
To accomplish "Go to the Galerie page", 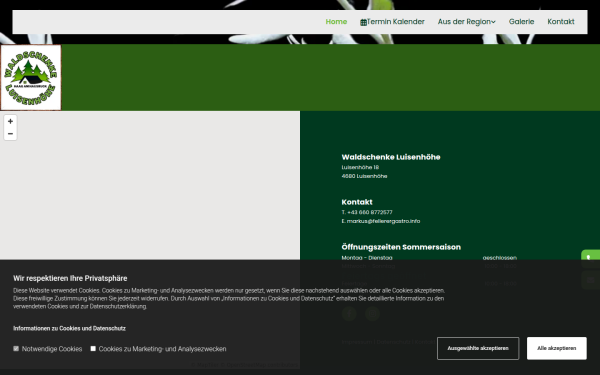I will click(521, 22).
